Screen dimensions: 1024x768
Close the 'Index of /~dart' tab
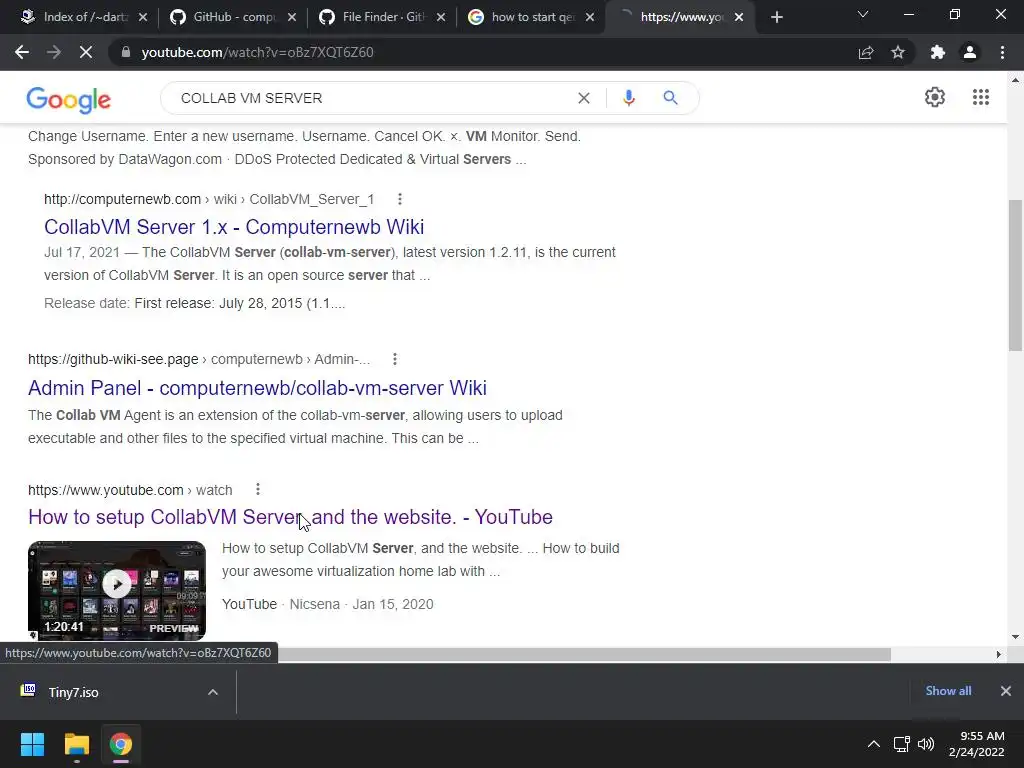pos(143,18)
